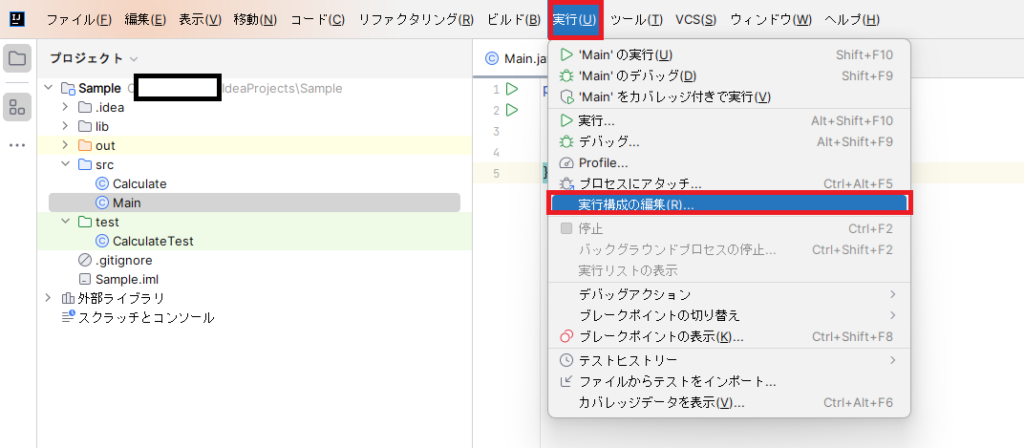1024x448 pixels.
Task: Click the external libraries bar-chart icon
Action: tap(68, 298)
